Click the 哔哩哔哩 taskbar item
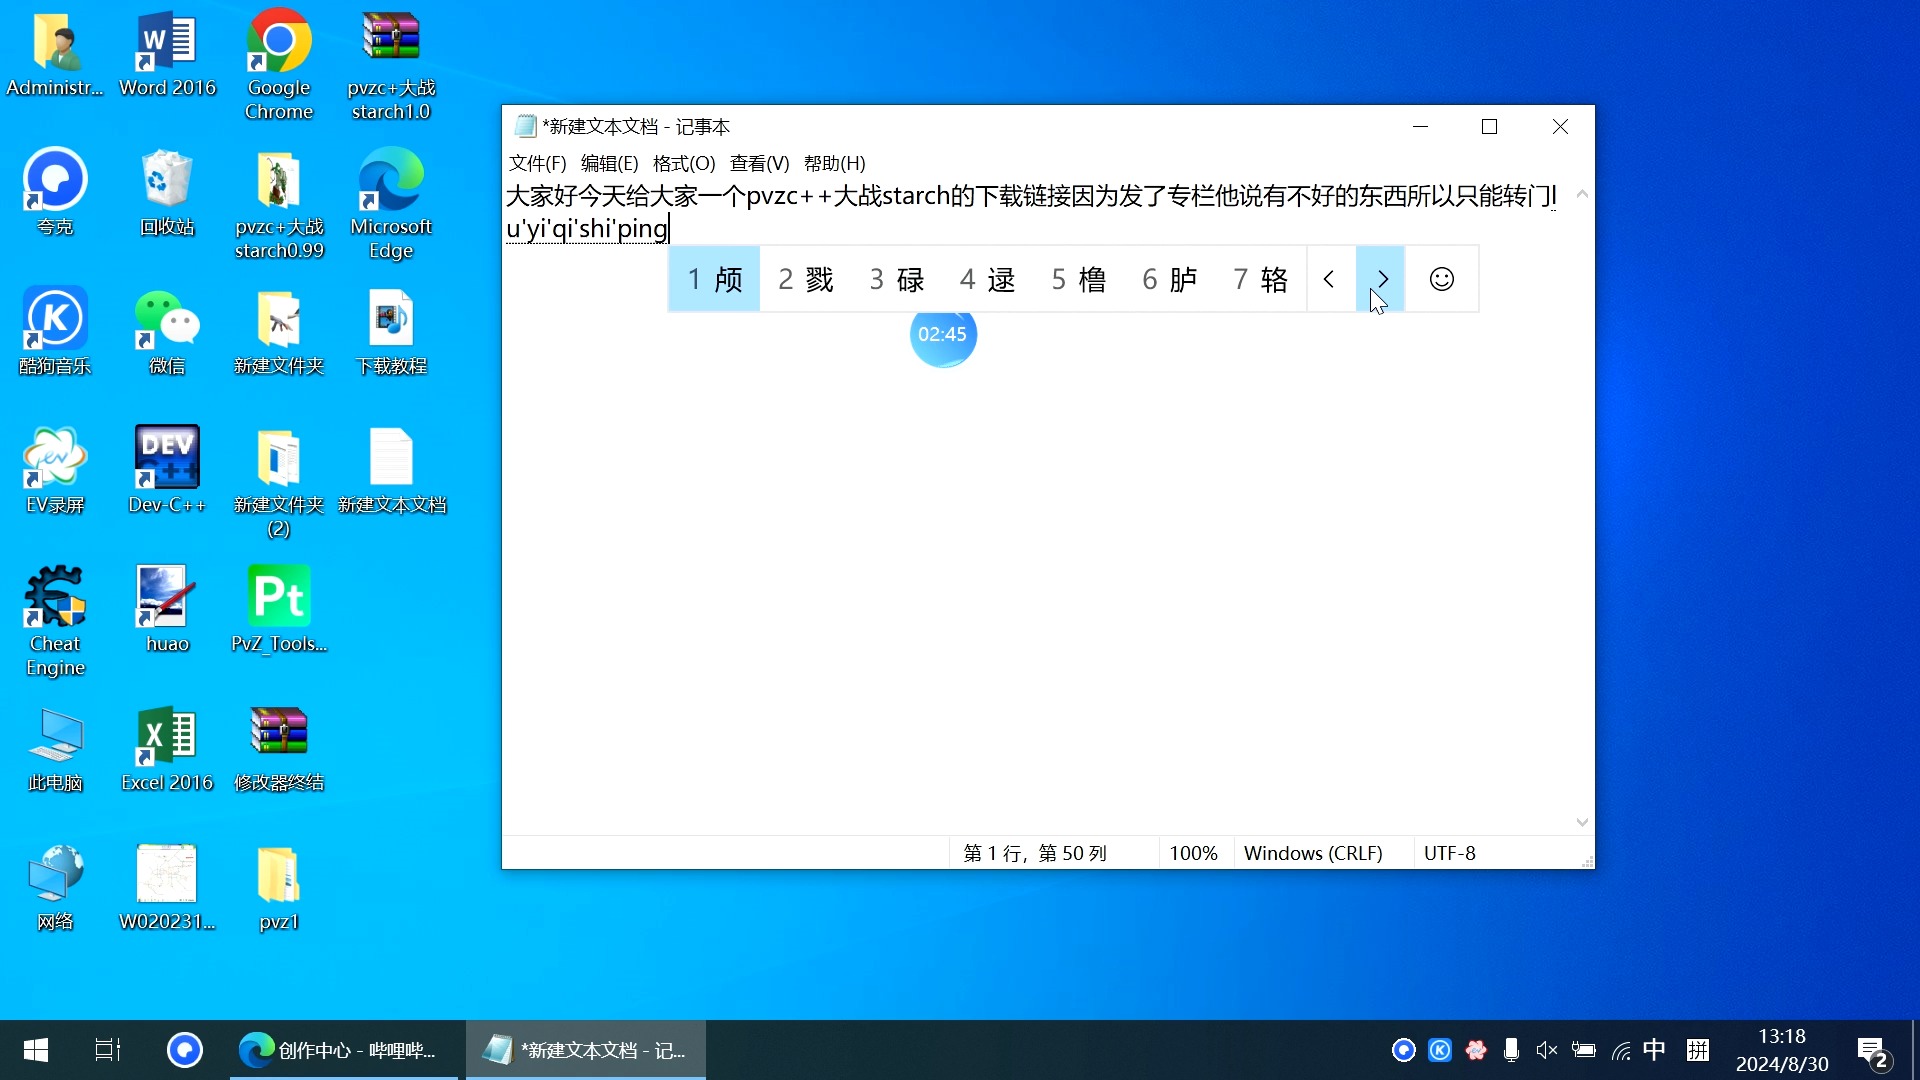 pyautogui.click(x=349, y=1050)
